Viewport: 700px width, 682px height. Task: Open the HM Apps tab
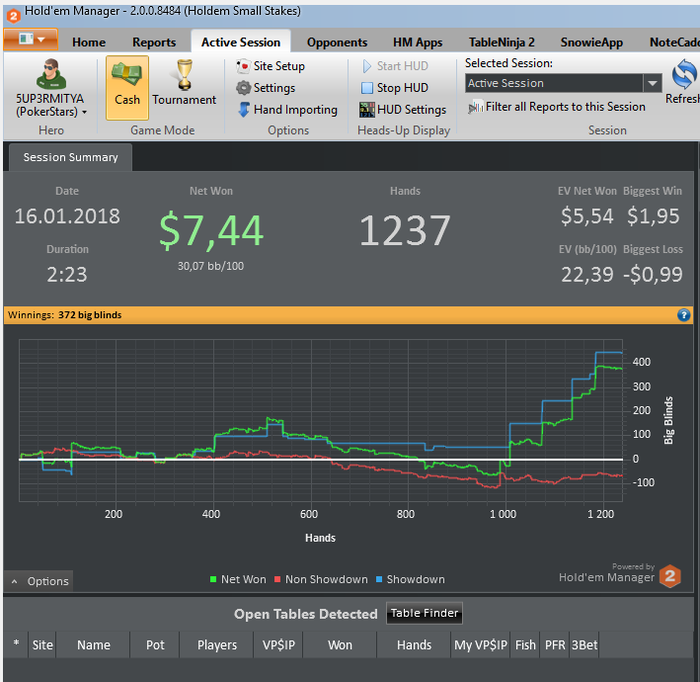coord(417,42)
